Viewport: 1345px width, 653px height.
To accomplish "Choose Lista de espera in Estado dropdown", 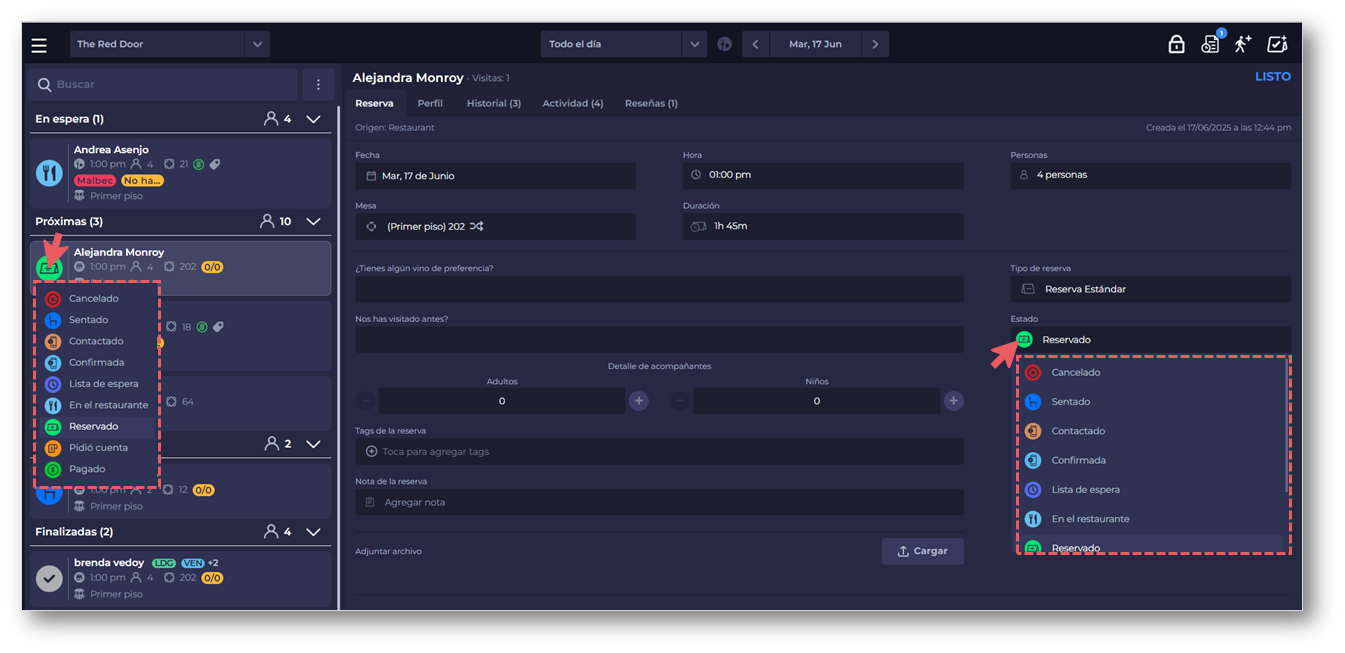I will click(1150, 489).
